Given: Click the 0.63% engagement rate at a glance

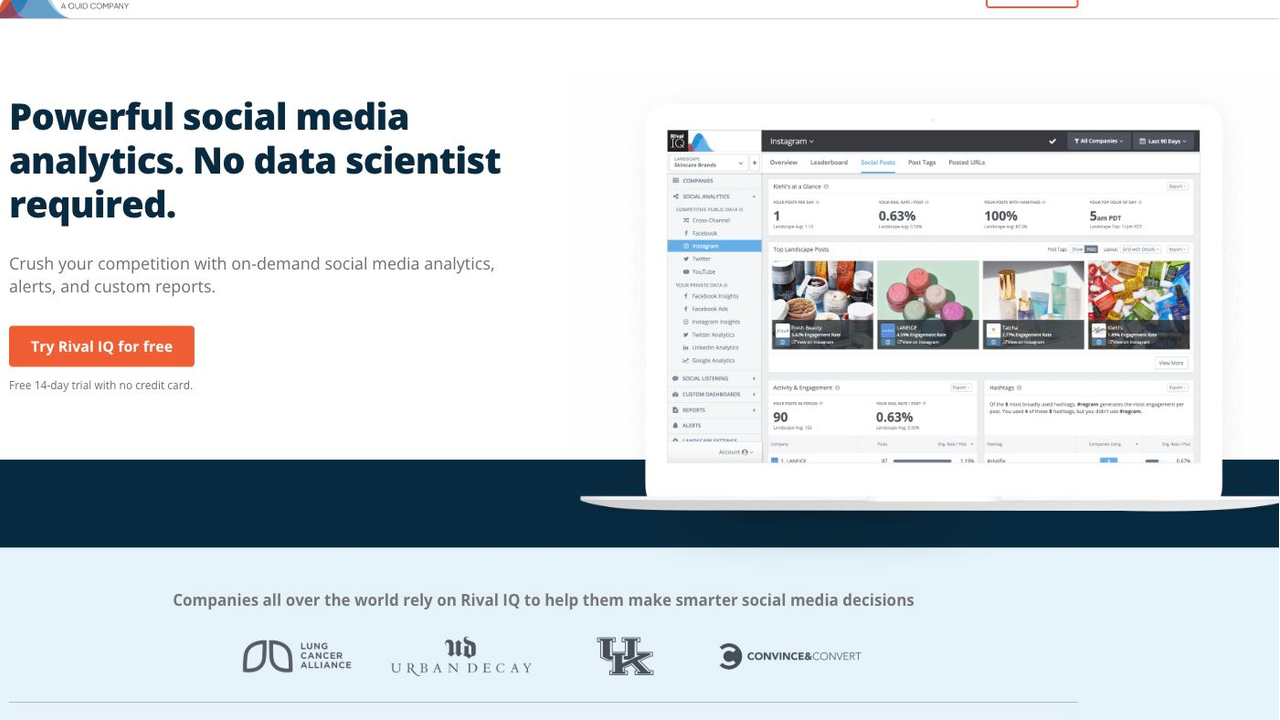Looking at the screenshot, I should point(897,216).
